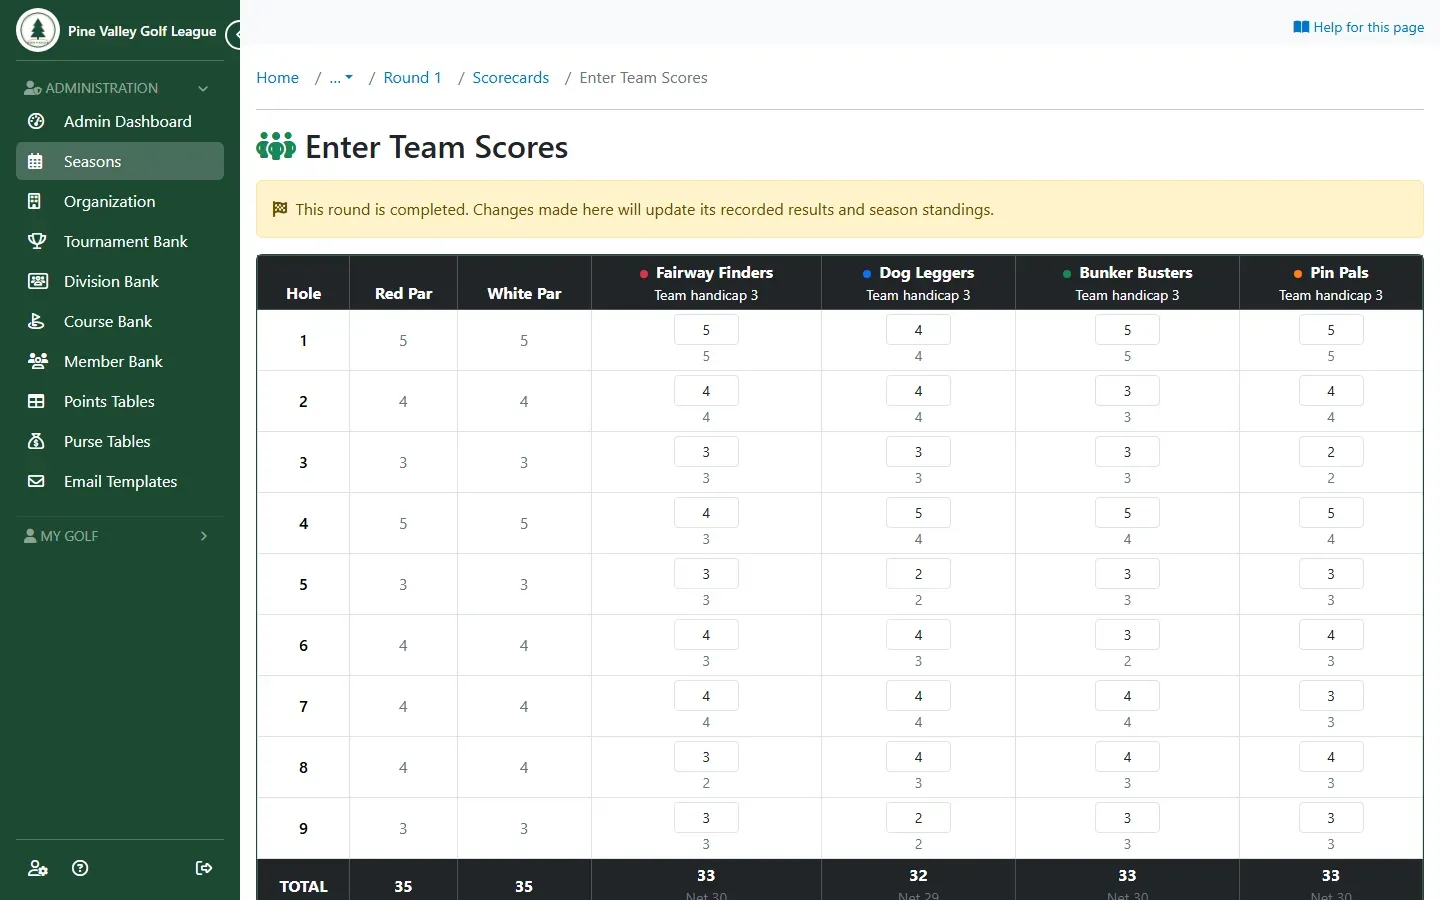Screen dimensions: 1440x900
Task: Click Dog Leggers total score 32
Action: pos(918,875)
